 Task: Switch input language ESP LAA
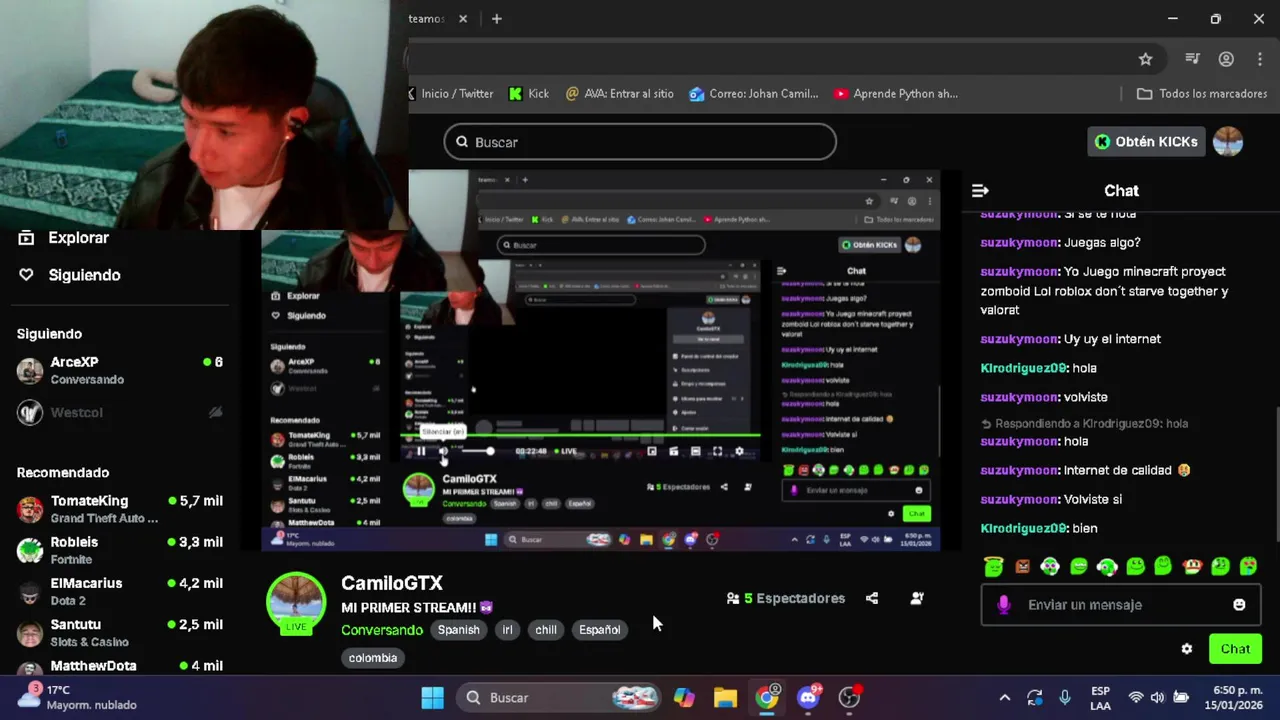1100,698
